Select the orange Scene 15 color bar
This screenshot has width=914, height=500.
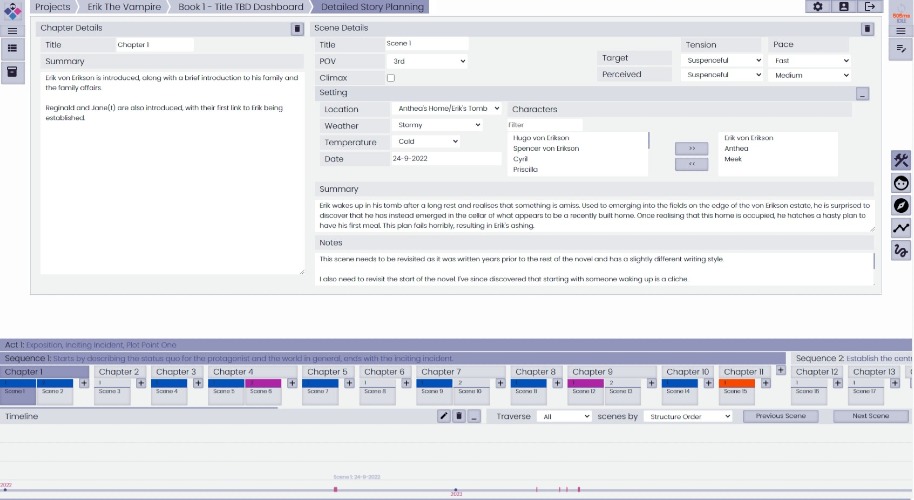(x=737, y=383)
